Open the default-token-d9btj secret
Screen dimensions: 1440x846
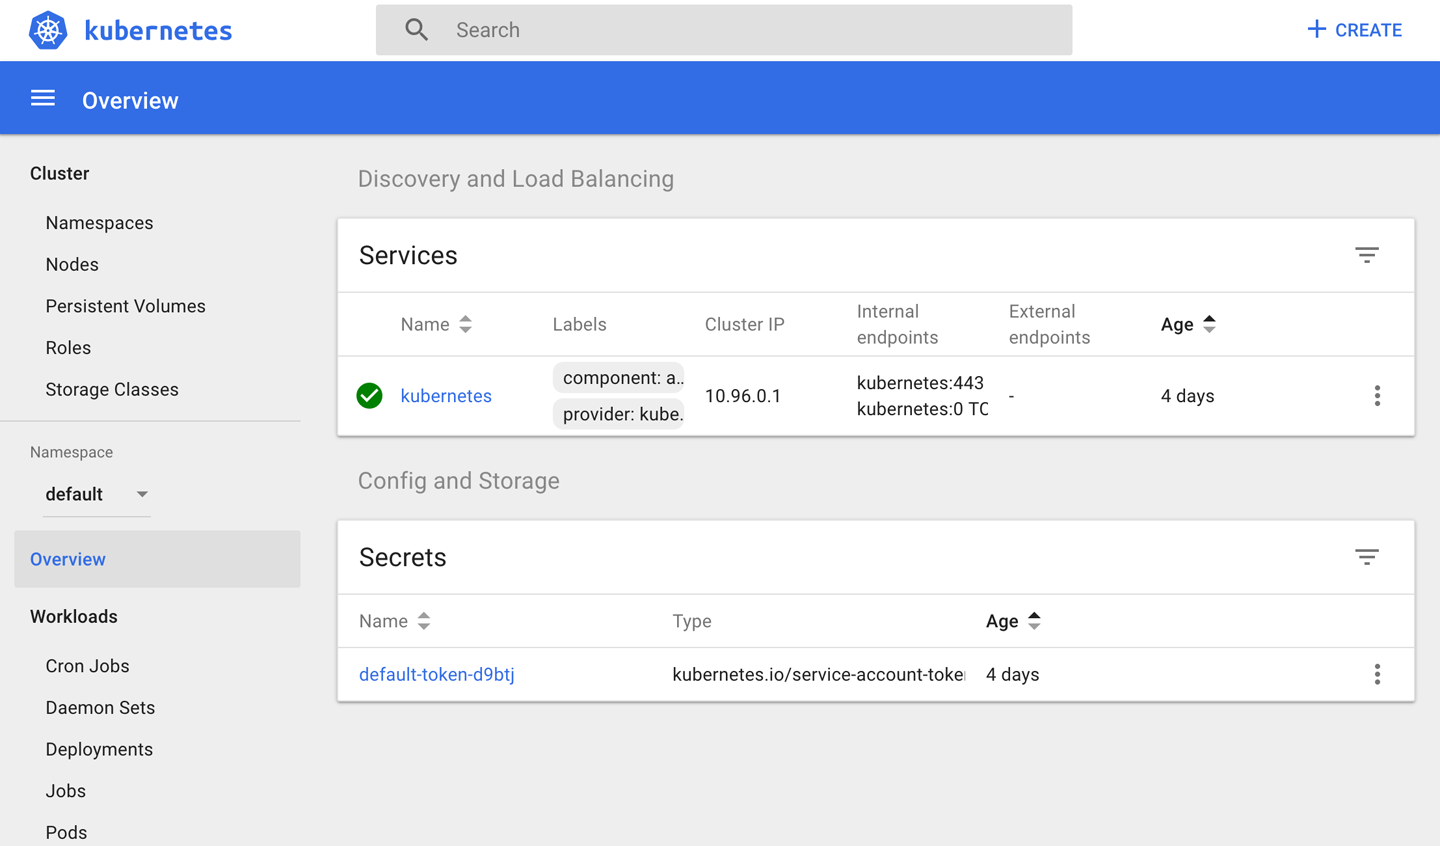tap(437, 674)
